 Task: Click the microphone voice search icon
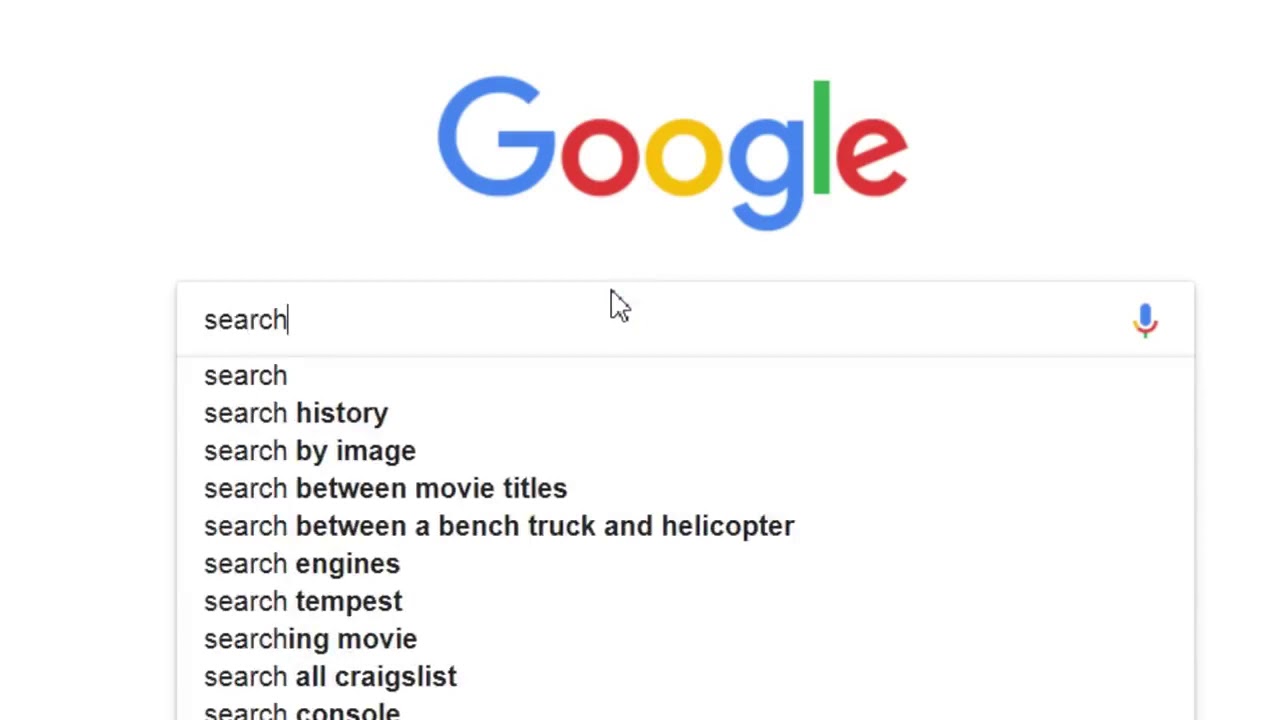coord(1145,320)
